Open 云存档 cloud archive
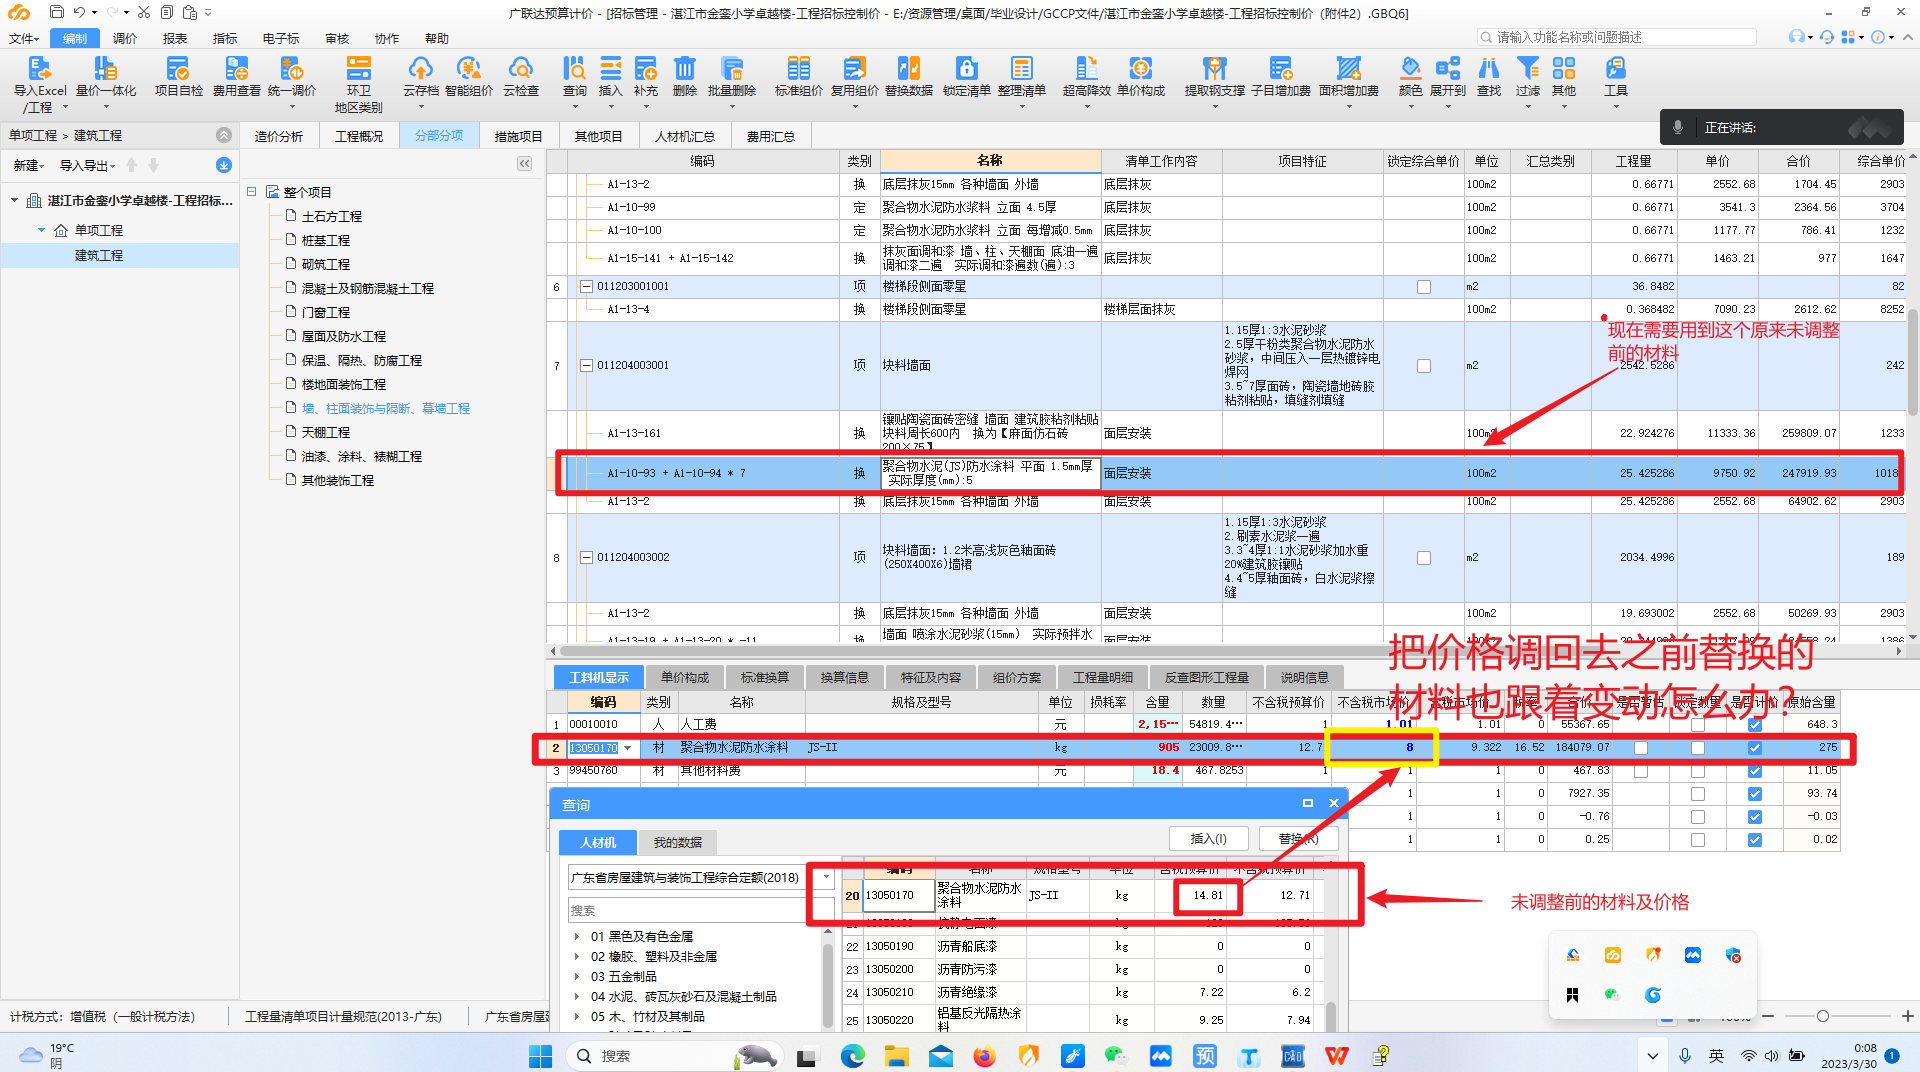Screen dimensions: 1920x1072 (420, 76)
